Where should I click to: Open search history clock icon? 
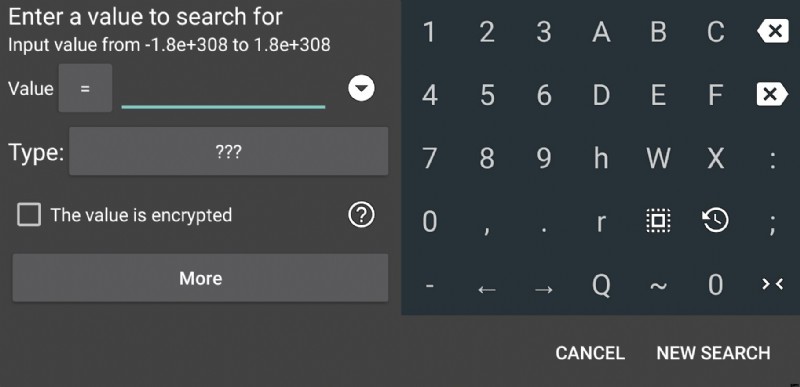click(x=715, y=220)
